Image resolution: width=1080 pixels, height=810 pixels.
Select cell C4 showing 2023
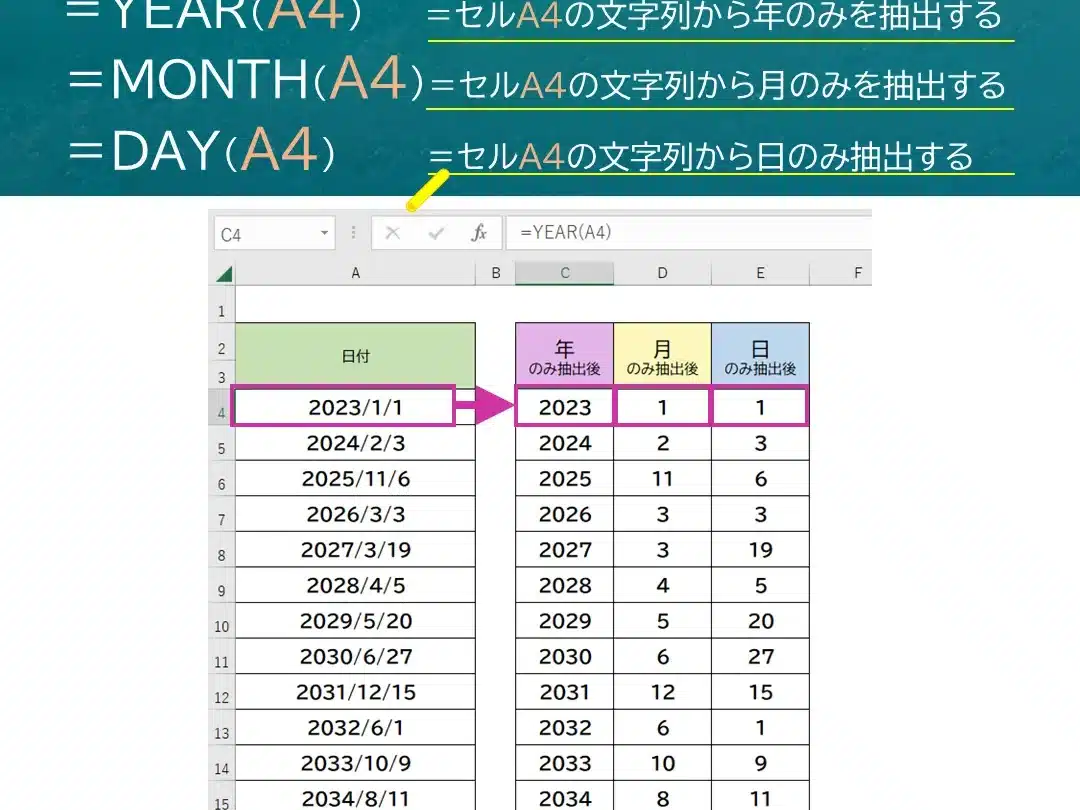coord(565,407)
